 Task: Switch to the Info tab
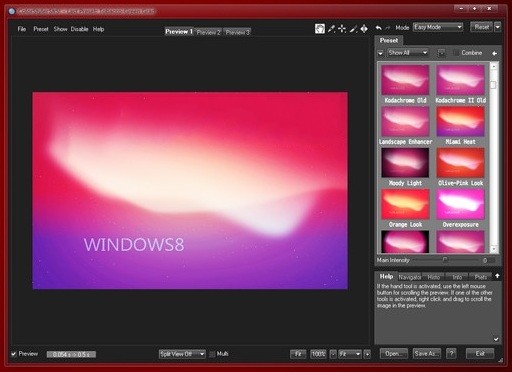coord(457,277)
